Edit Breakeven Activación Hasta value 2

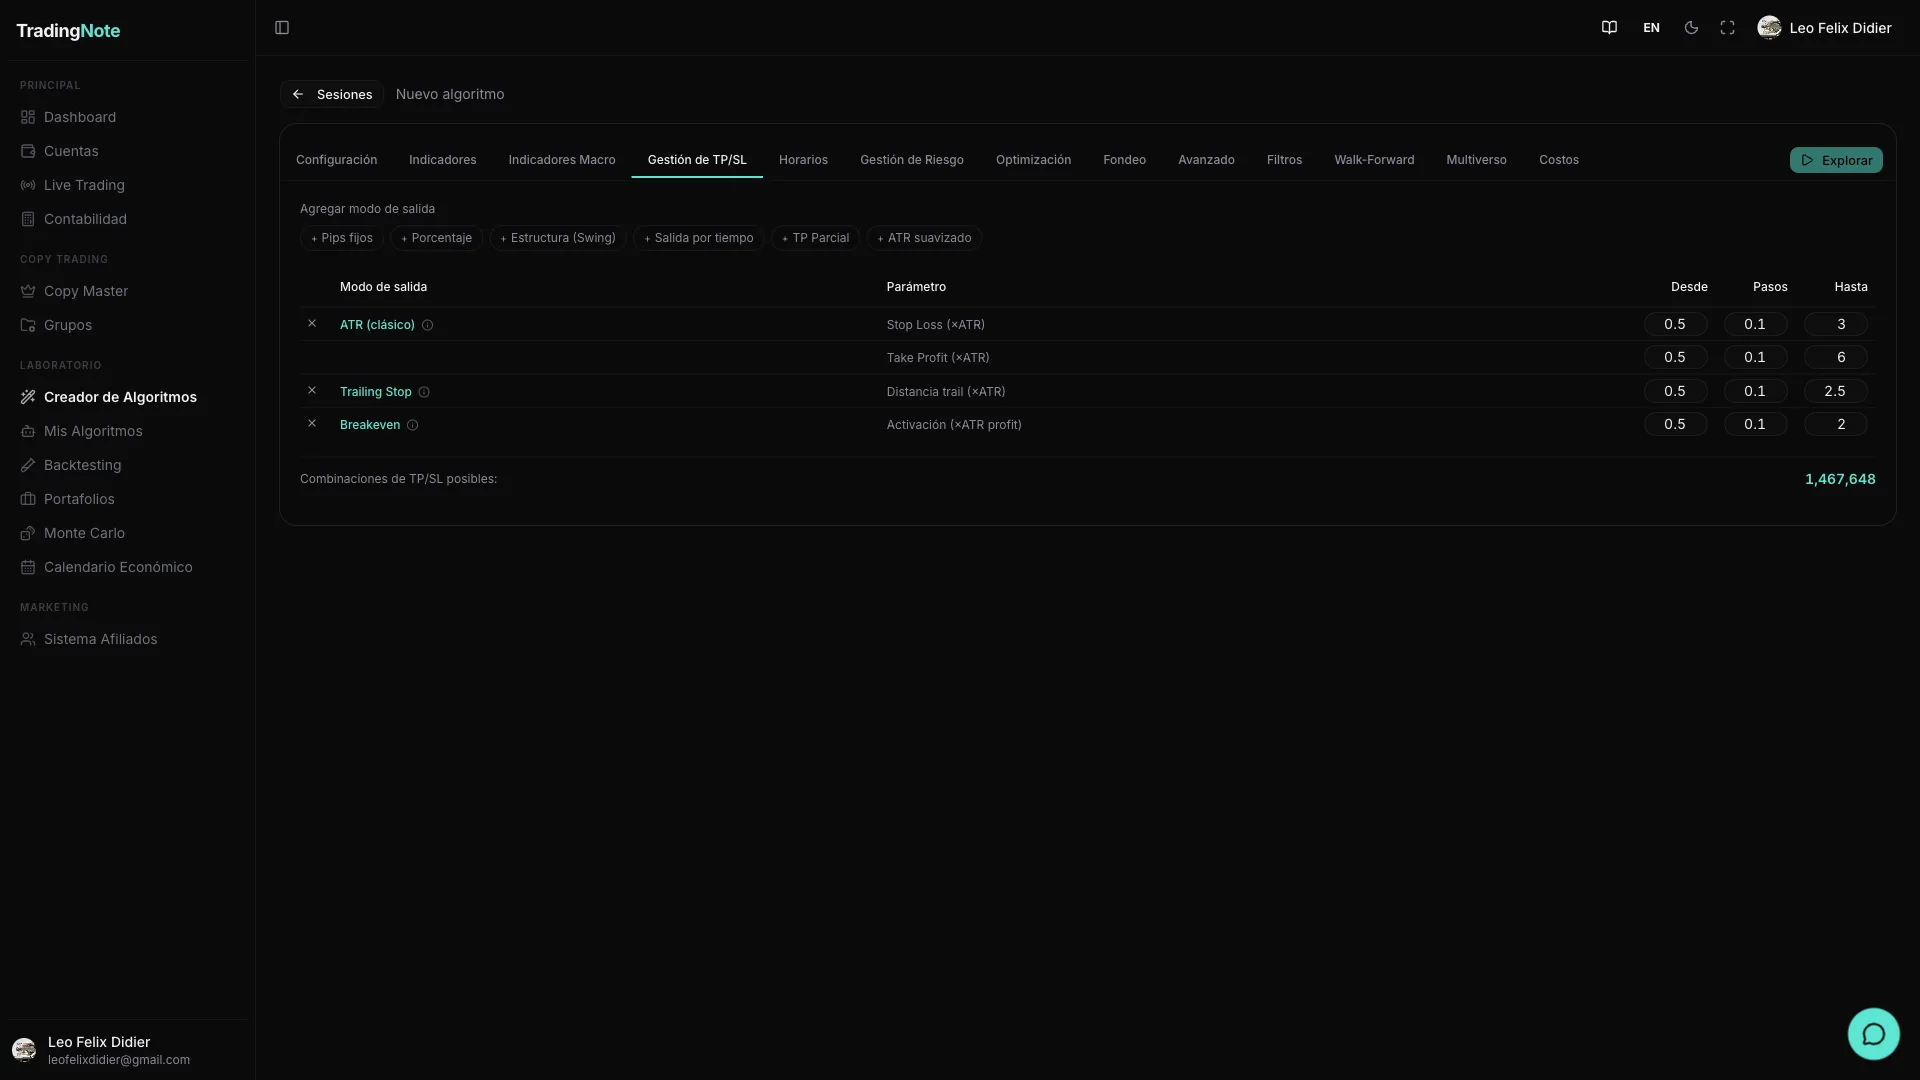(1836, 424)
